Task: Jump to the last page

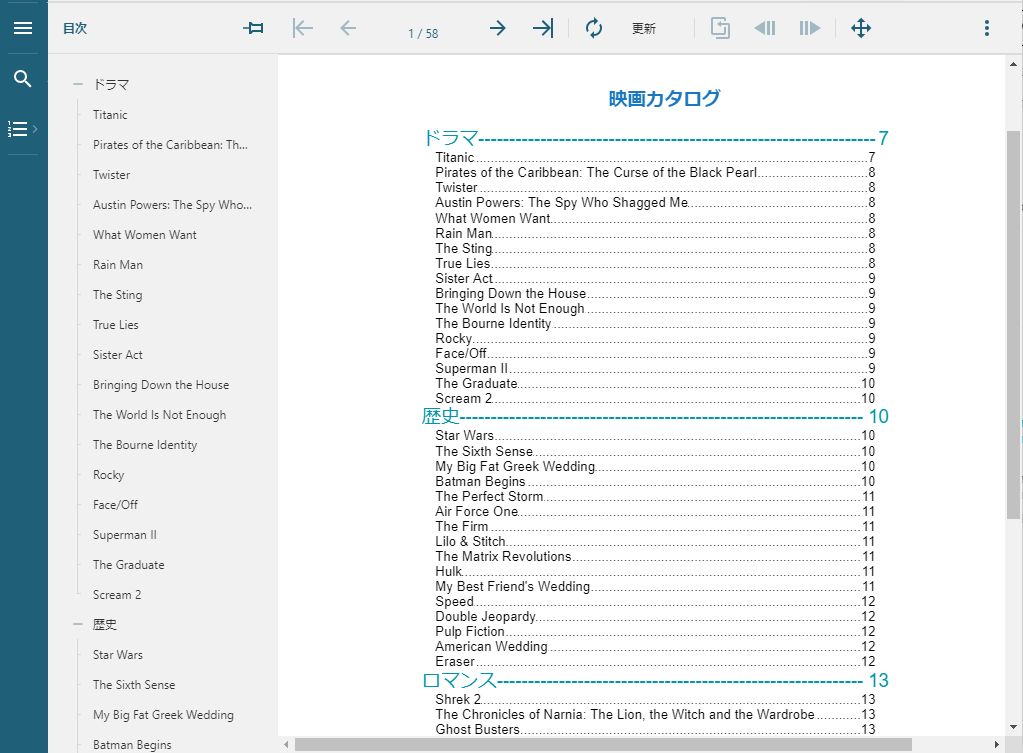Action: [x=542, y=28]
